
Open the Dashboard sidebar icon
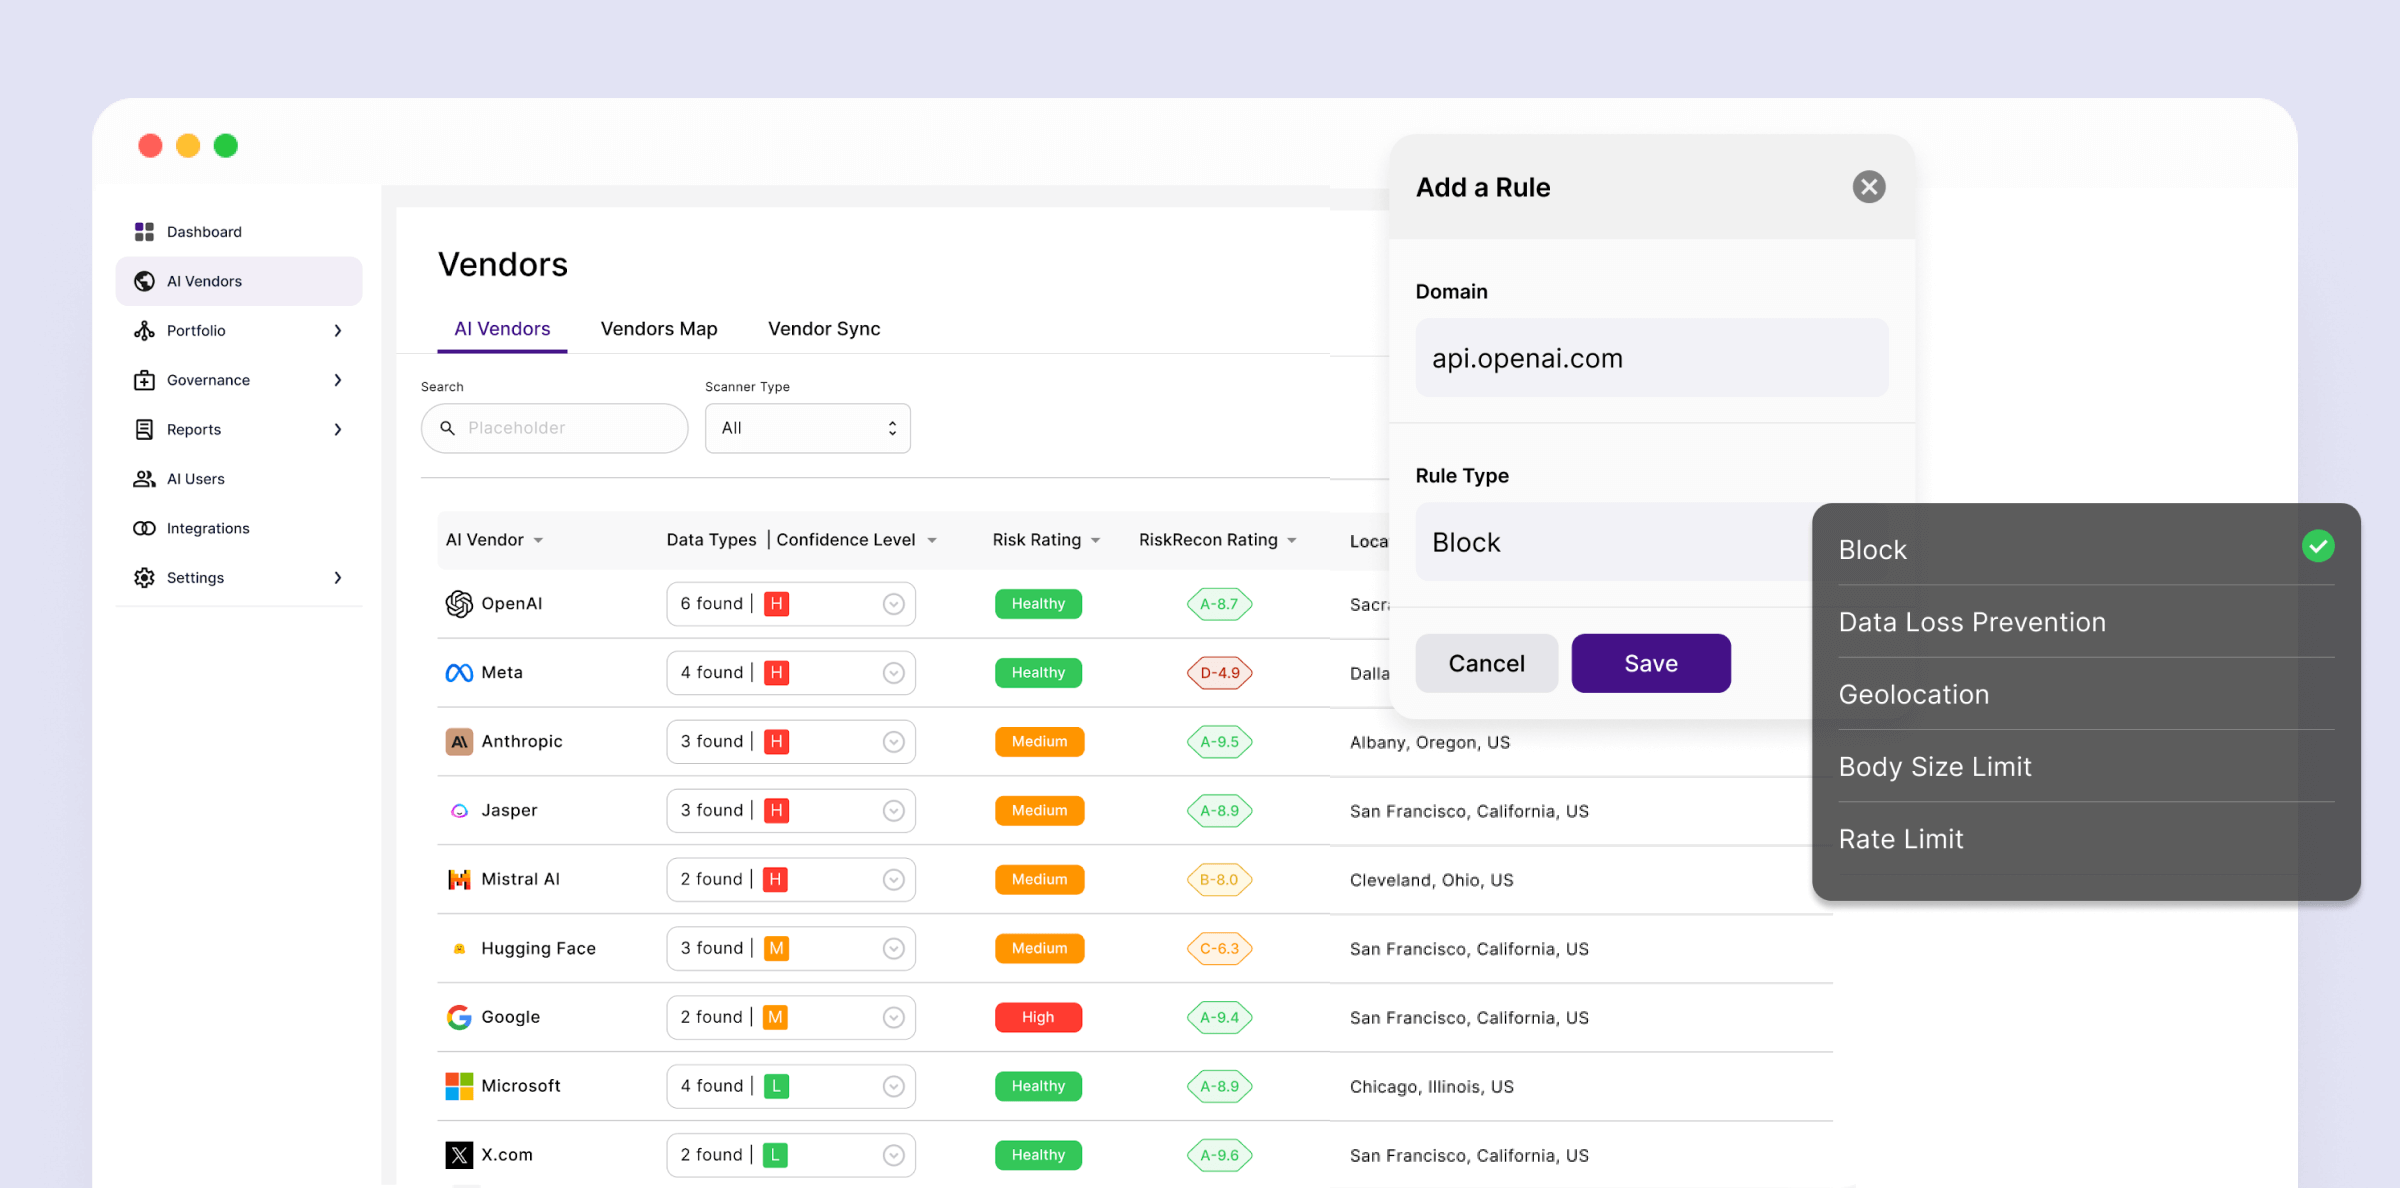(x=144, y=232)
